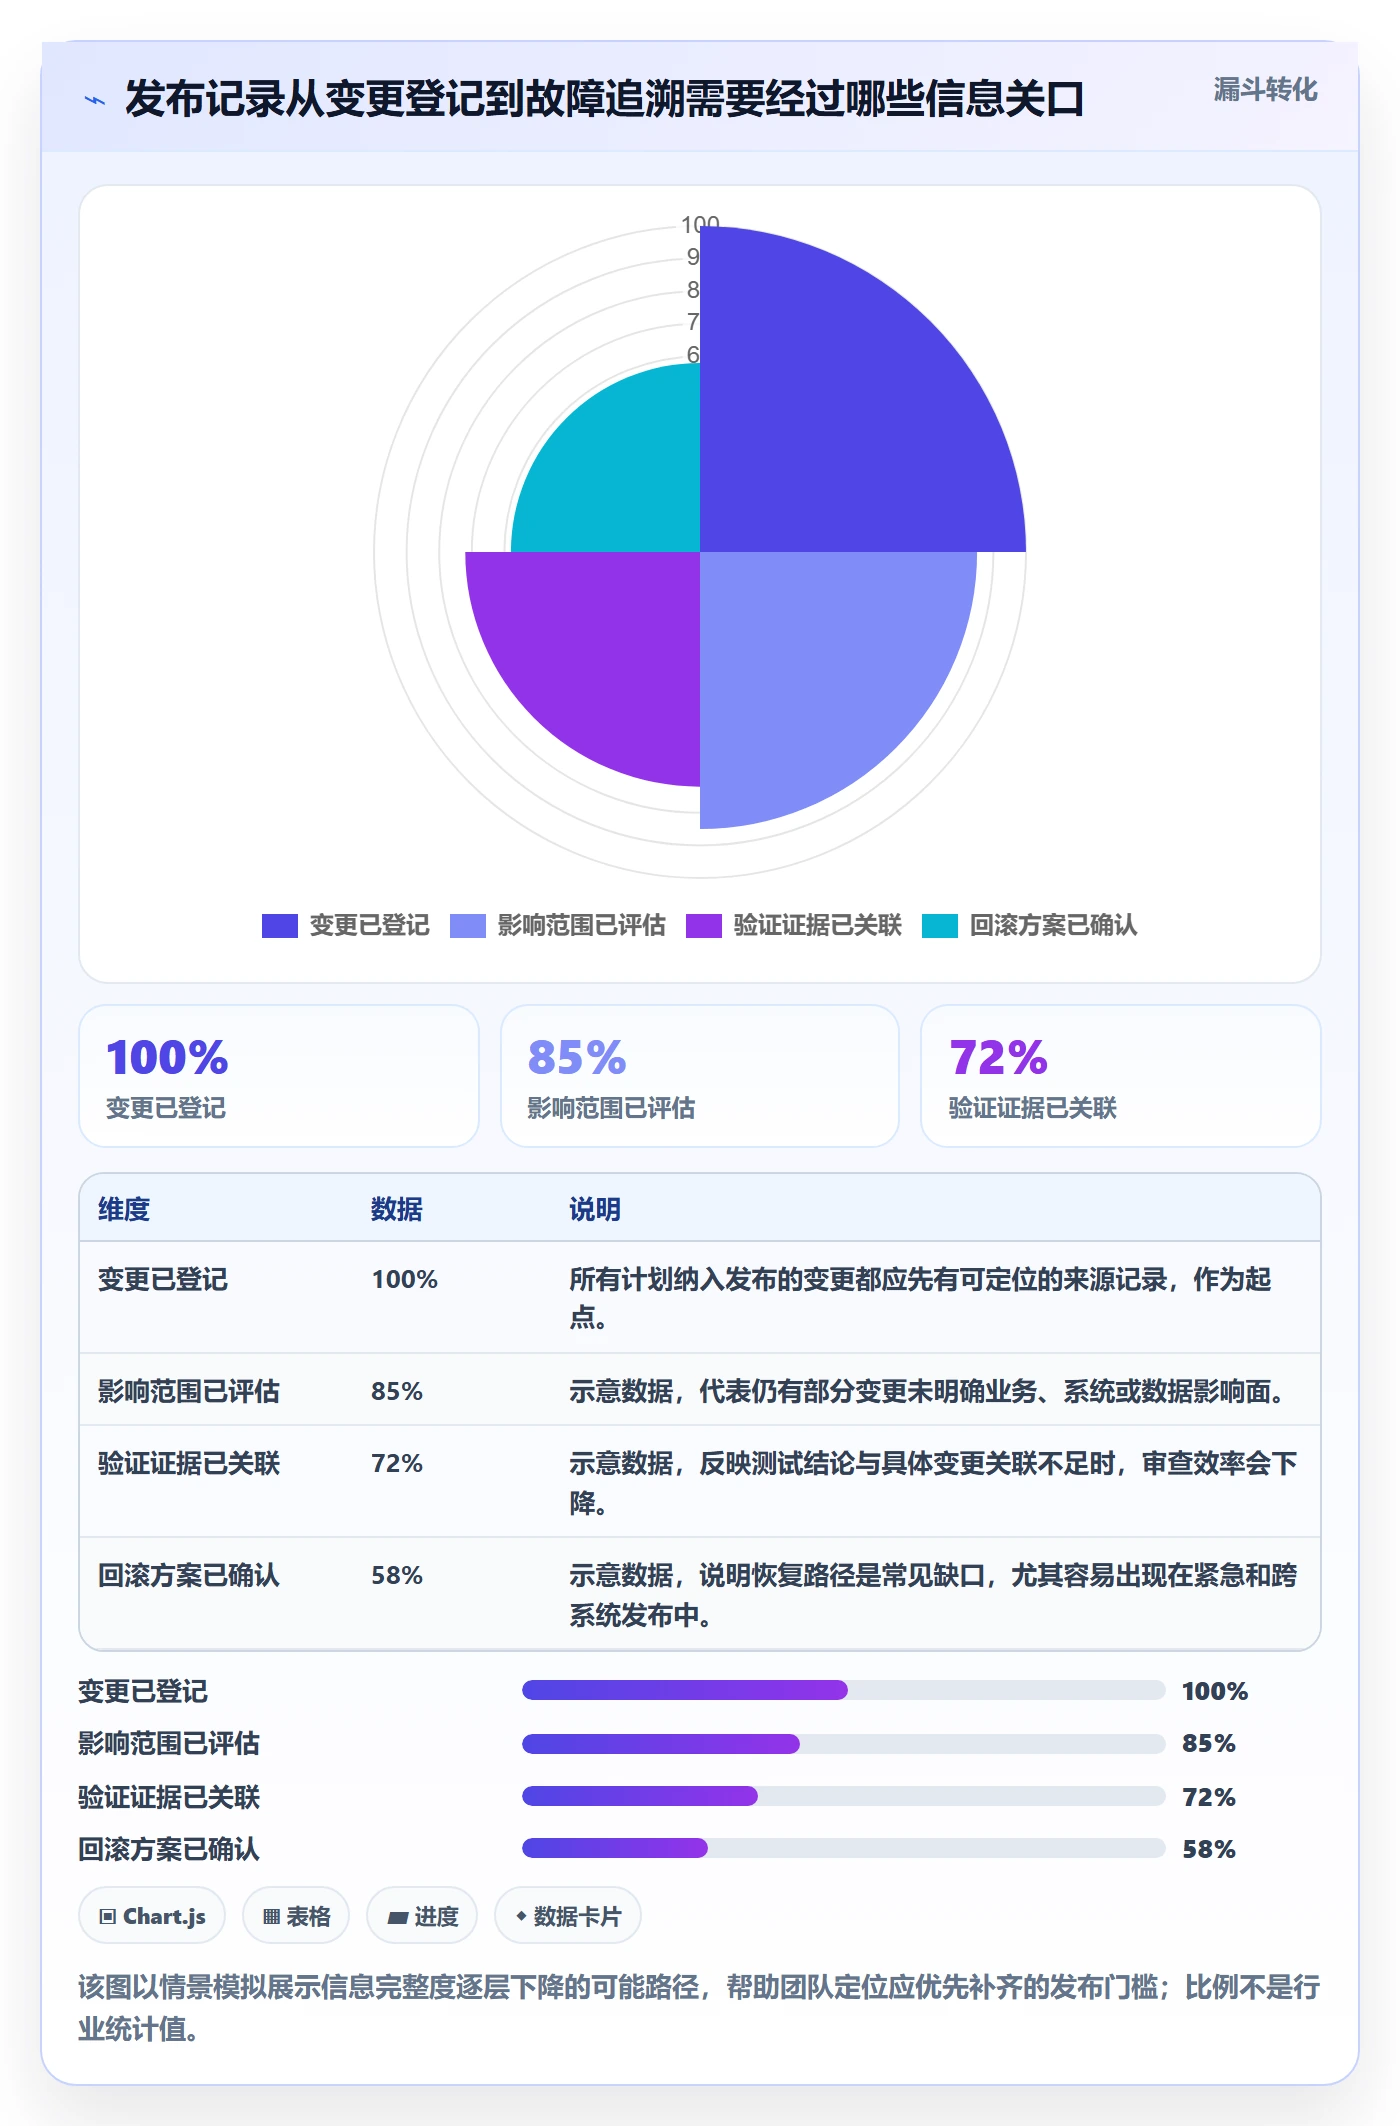Viewport: 1400px width, 2126px height.
Task: Select the 回滚方案已确认 cell in the table
Action: pyautogui.click(x=189, y=1575)
